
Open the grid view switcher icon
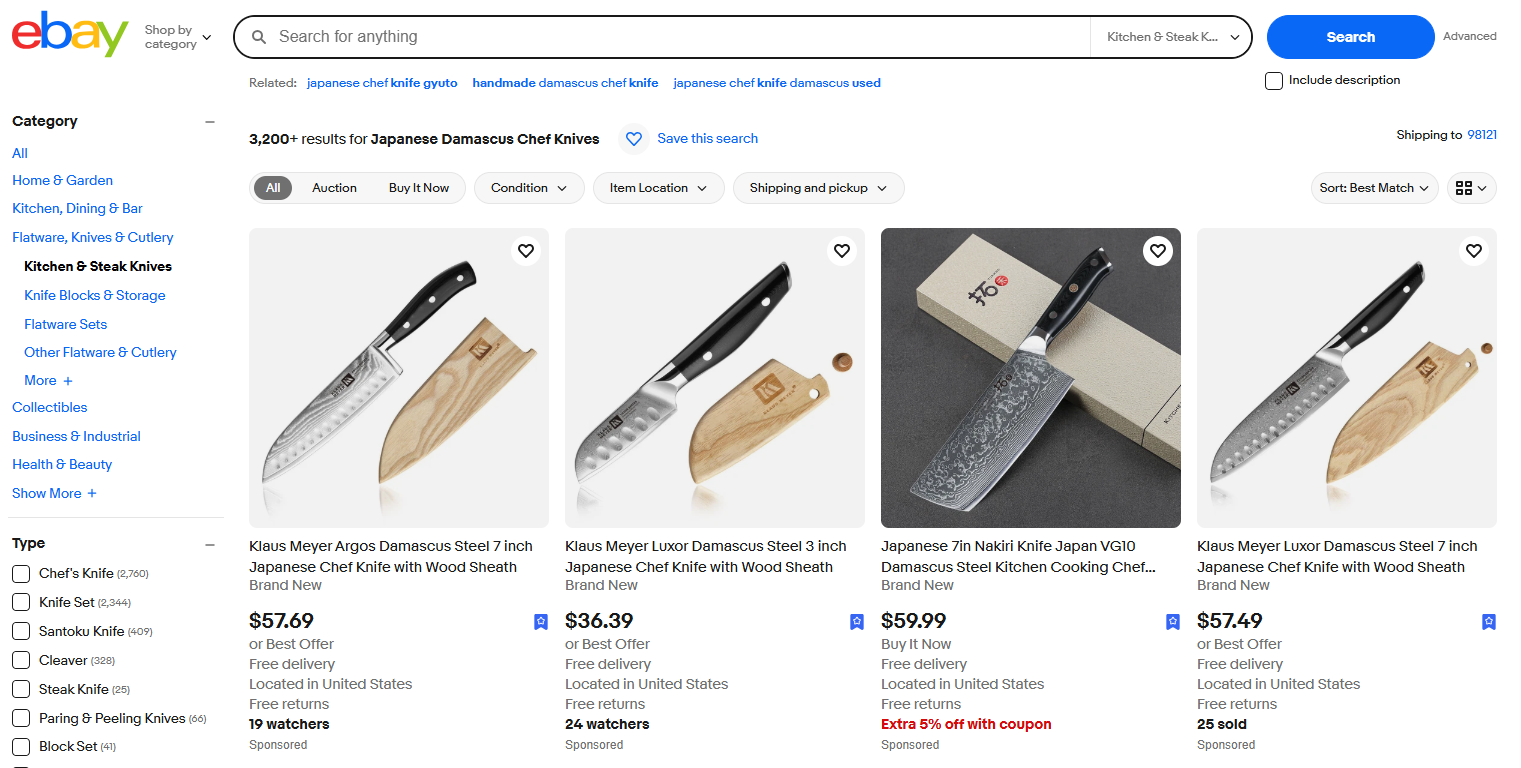(1471, 188)
